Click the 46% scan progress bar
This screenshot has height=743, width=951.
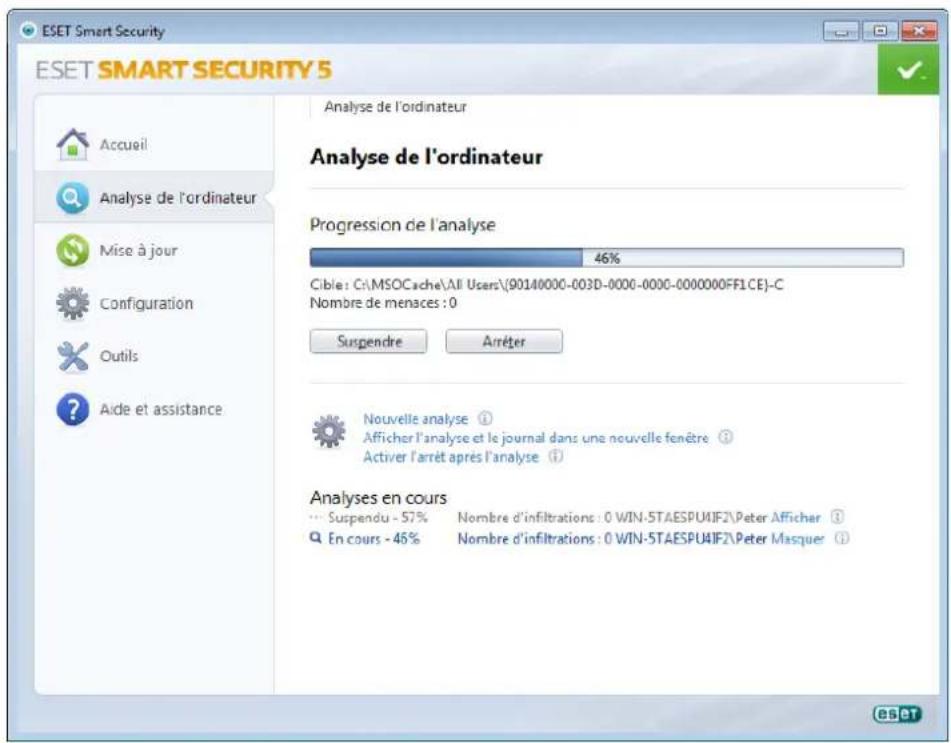607,258
